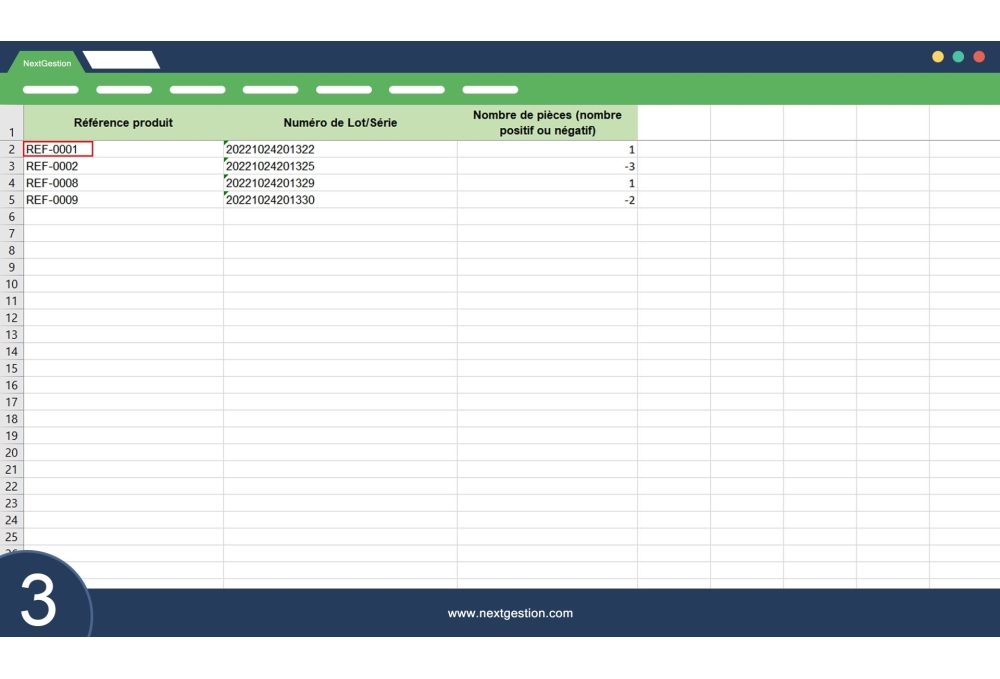The image size is (1000, 679).
Task: Click the green error indicator on 20221024201322
Action: [227, 144]
